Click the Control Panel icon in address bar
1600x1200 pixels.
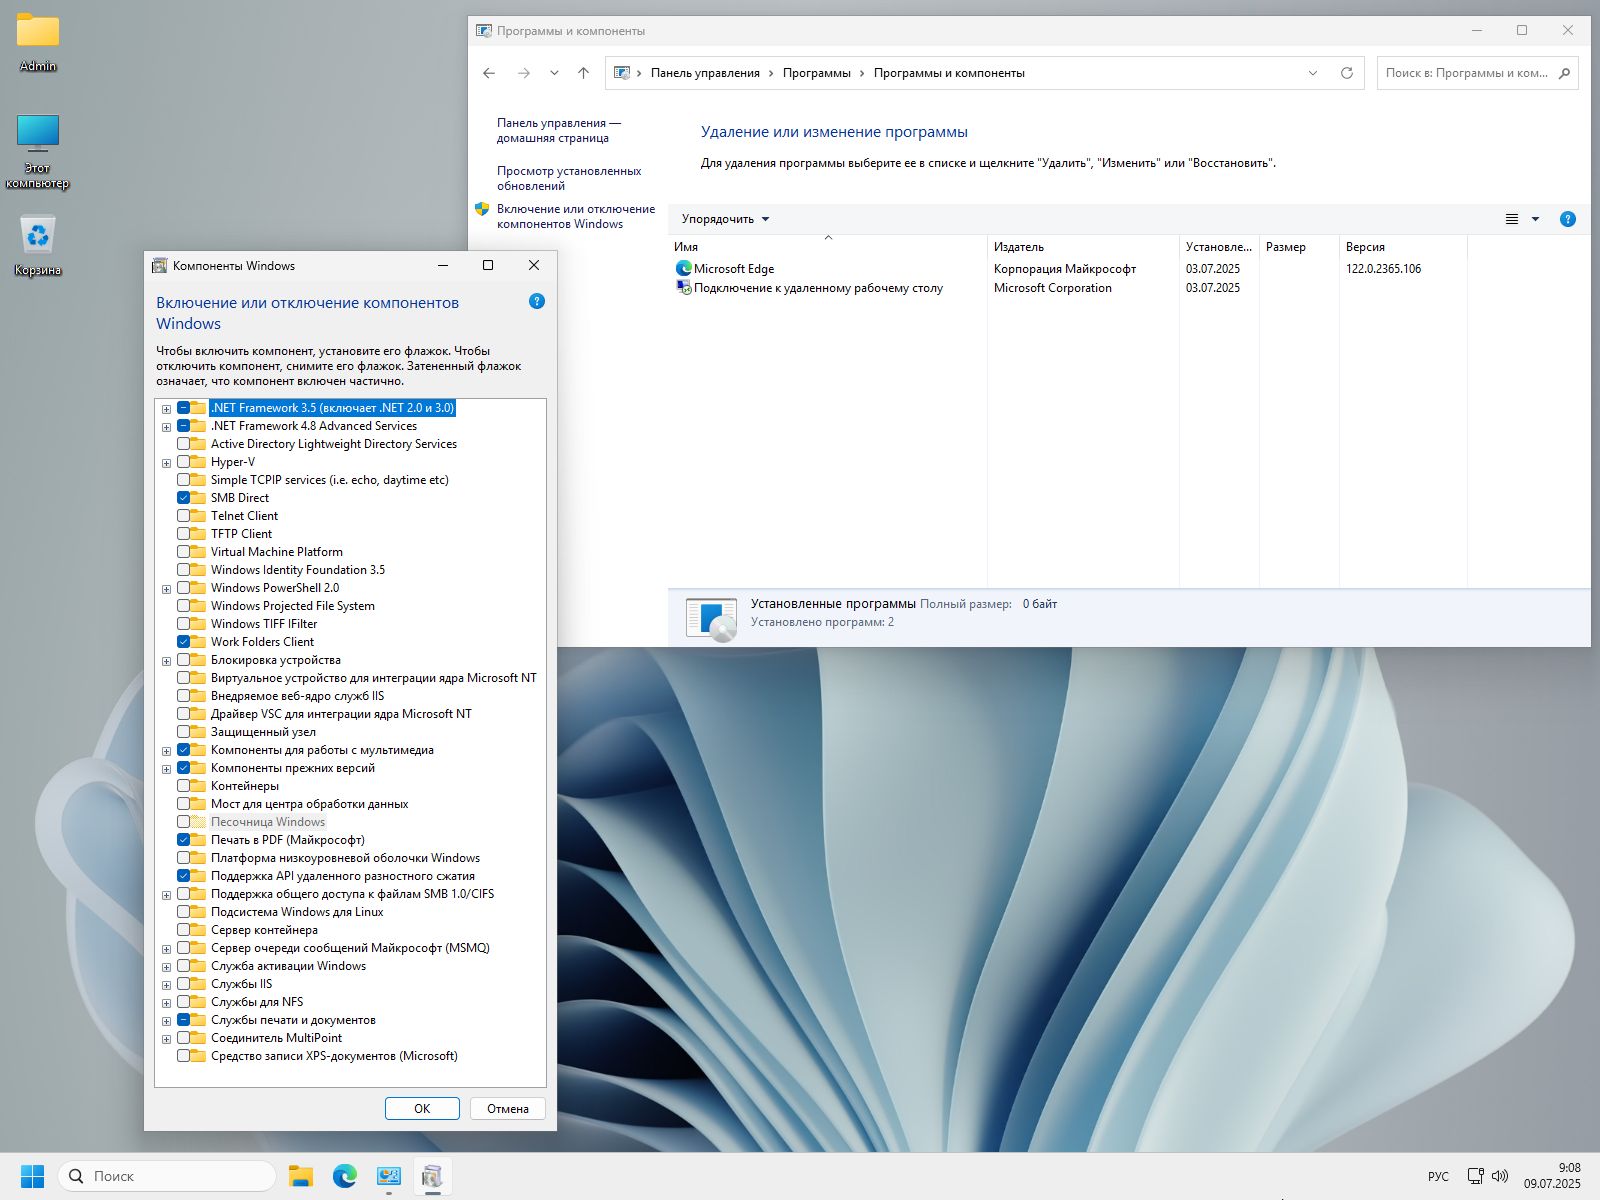(x=622, y=73)
